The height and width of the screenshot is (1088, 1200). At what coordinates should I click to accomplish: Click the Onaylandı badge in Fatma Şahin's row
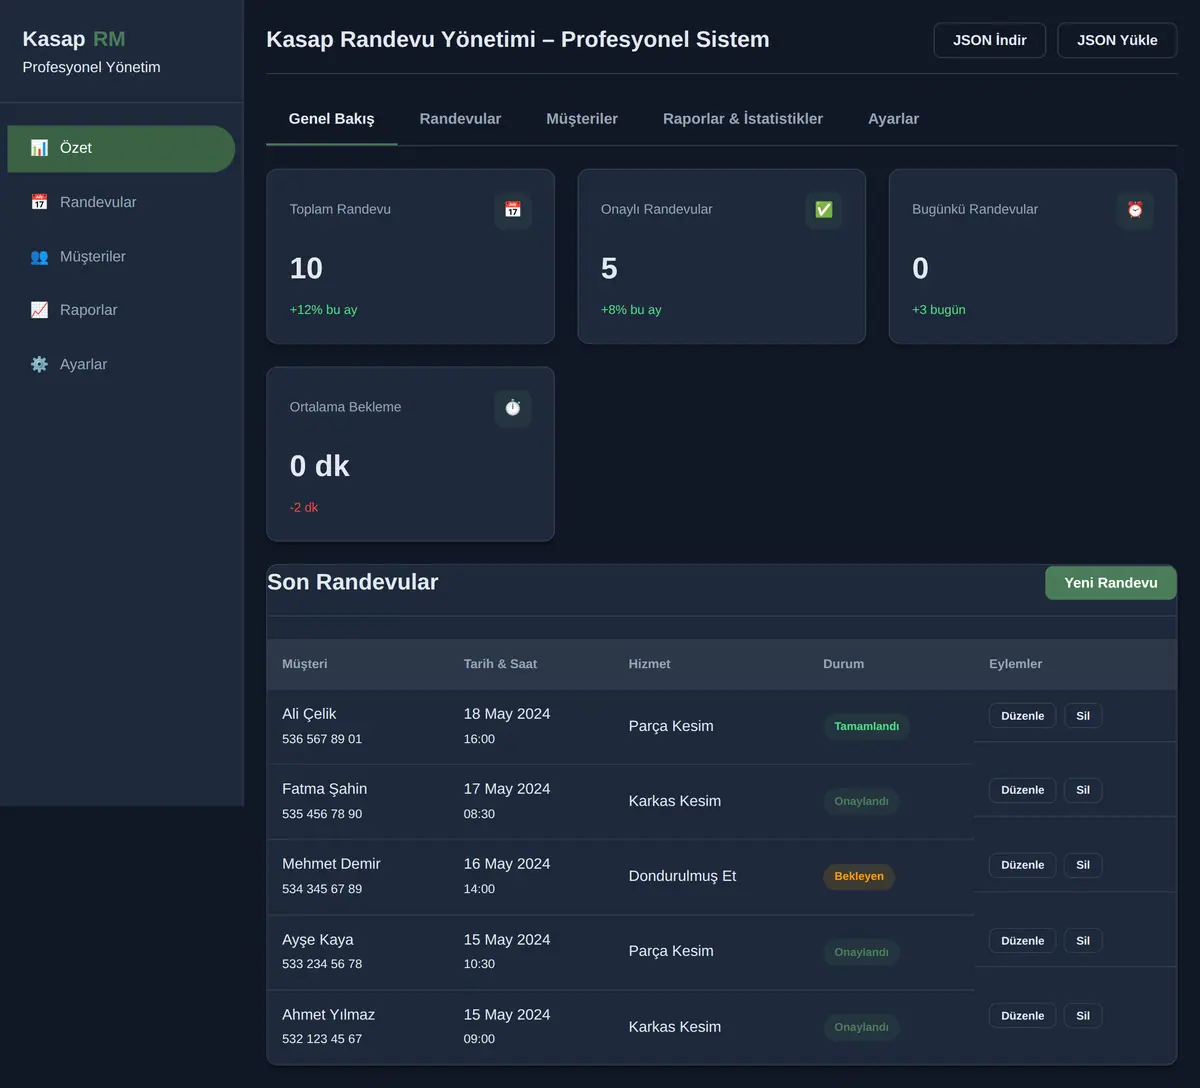pos(861,802)
